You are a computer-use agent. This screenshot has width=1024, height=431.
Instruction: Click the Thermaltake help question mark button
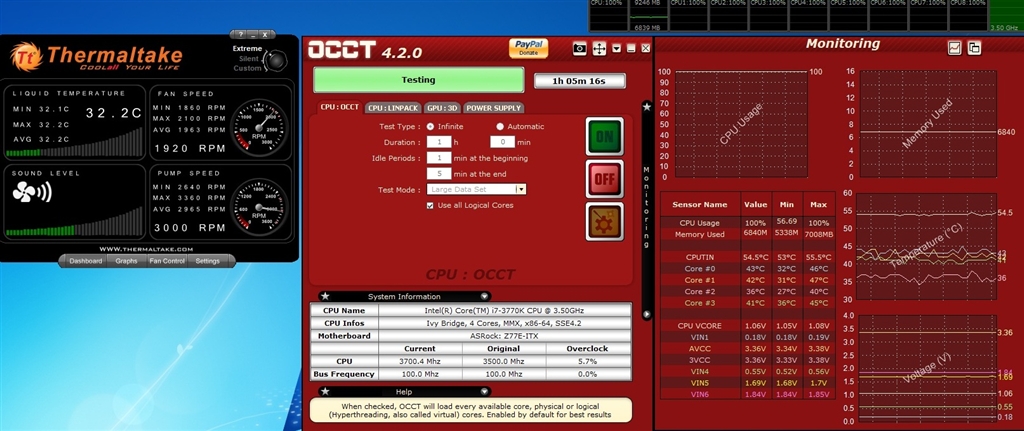pyautogui.click(x=240, y=34)
